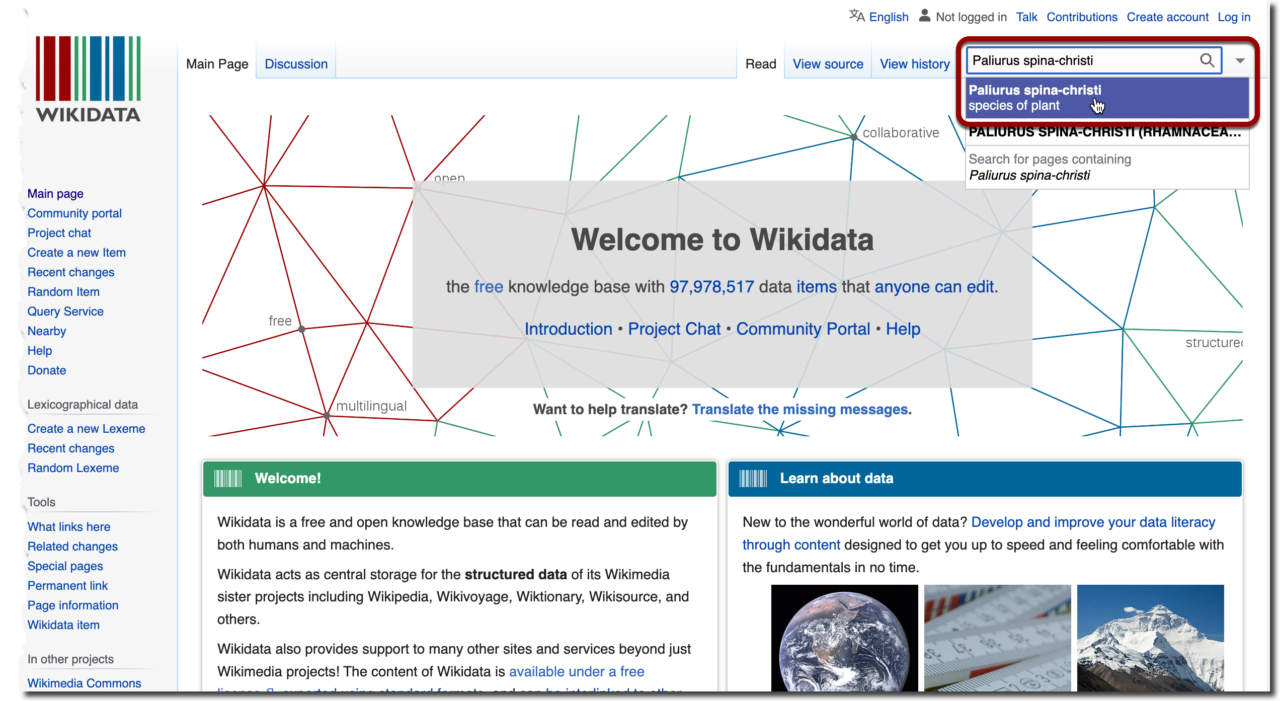Open the Query Service page

click(x=65, y=311)
